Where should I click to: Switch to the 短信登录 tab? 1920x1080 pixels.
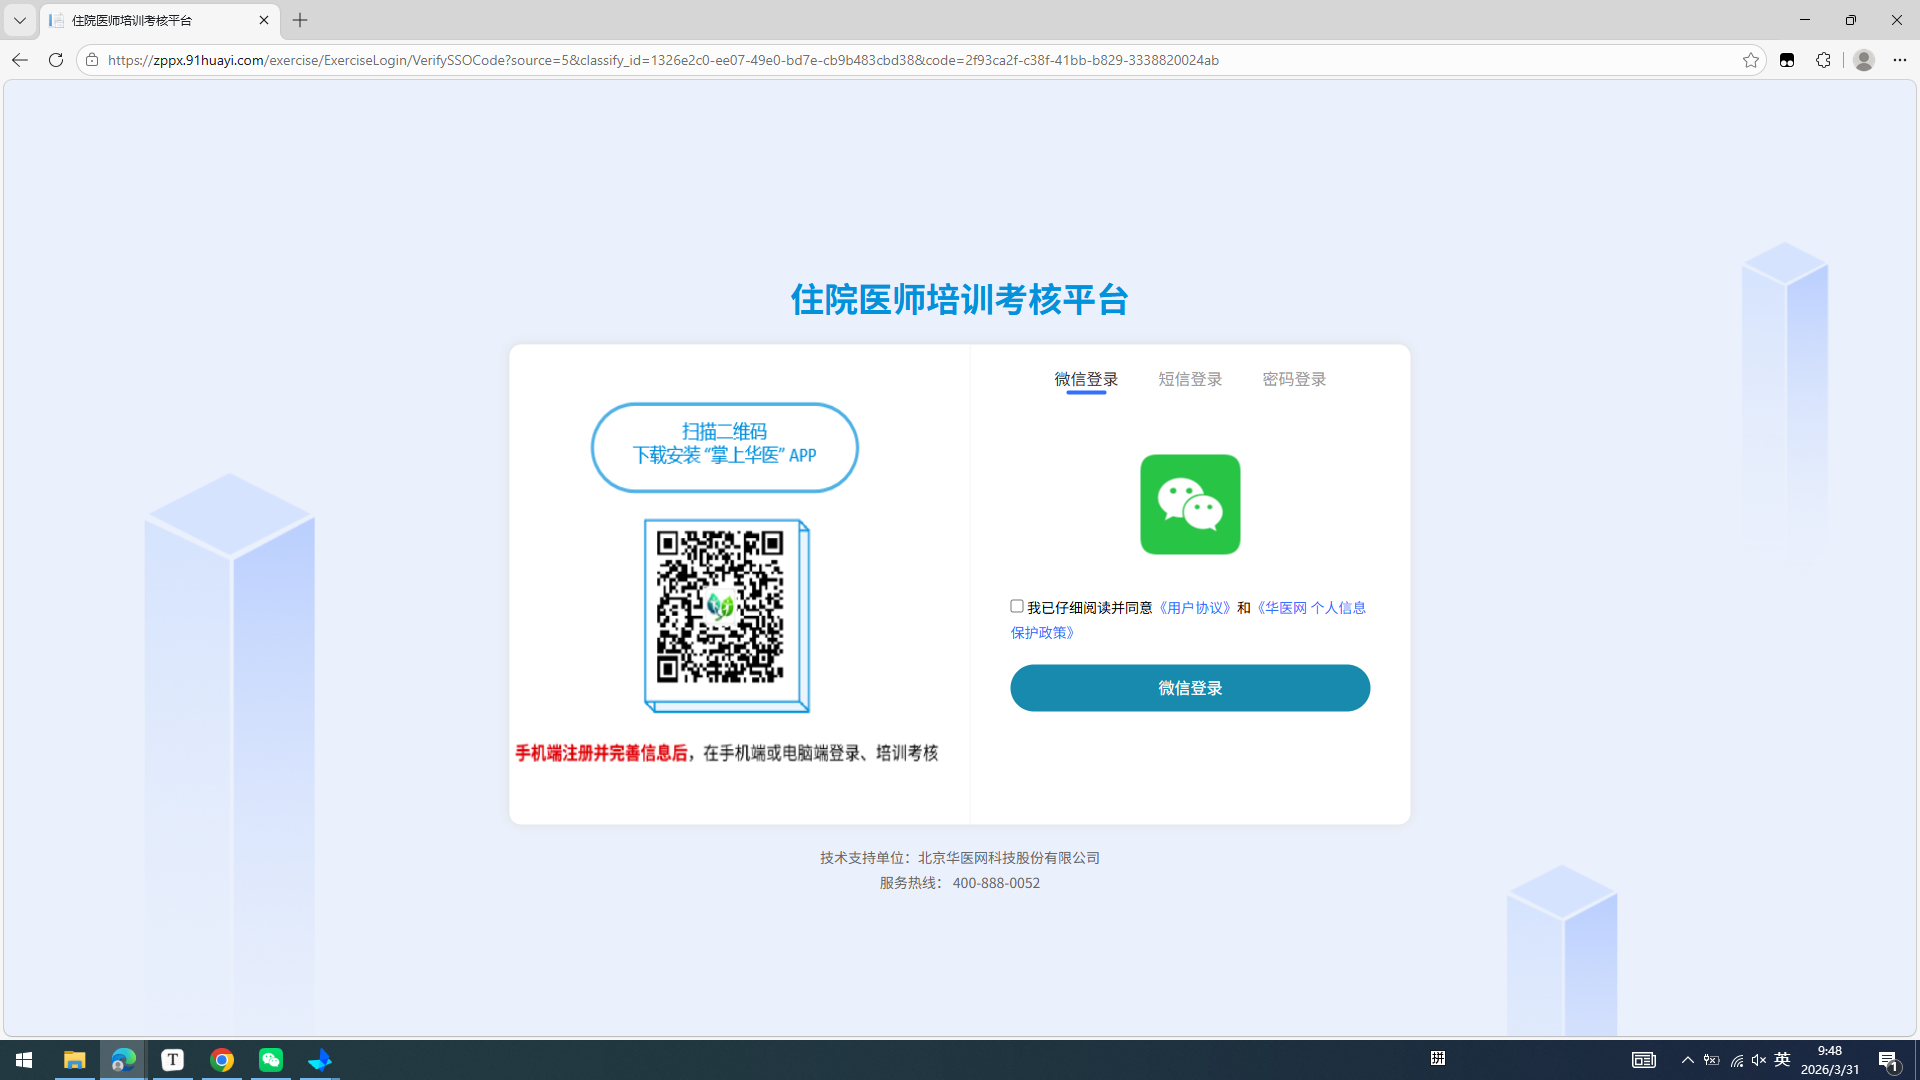coord(1190,380)
